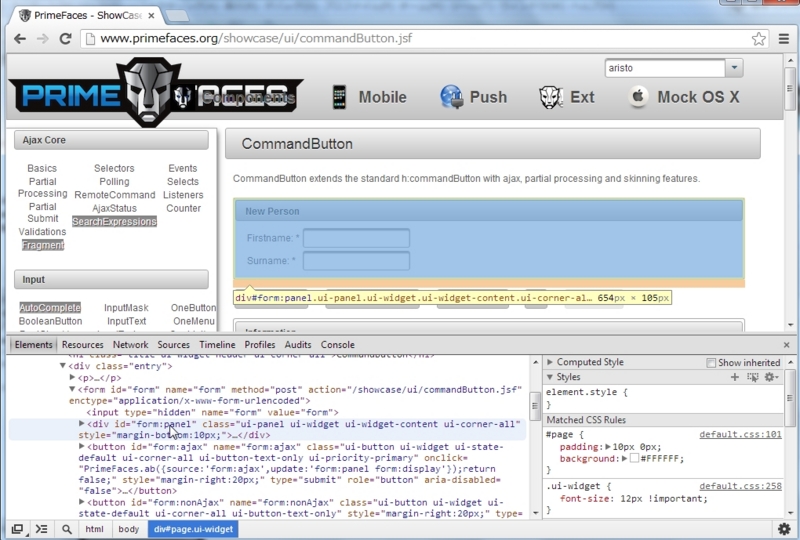Screen dimensions: 800x540
Task: Open default.css:258 source link
Action: click(x=740, y=486)
